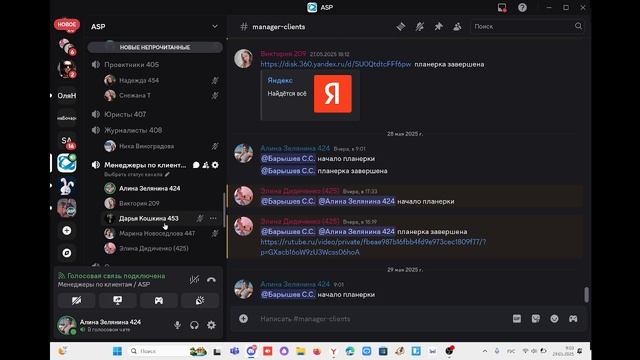Screen dimensions: 640x360
Task: Open Discover servers compass icon
Action: (67, 253)
